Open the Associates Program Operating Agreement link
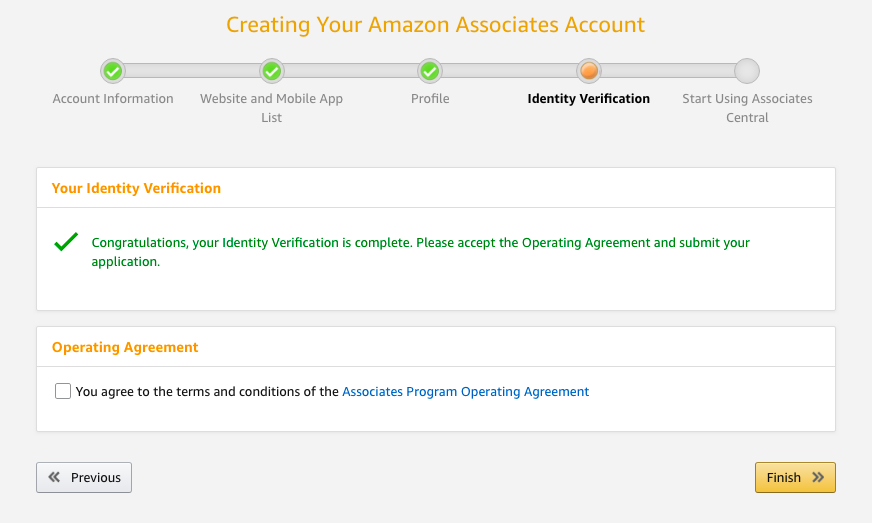 (465, 392)
